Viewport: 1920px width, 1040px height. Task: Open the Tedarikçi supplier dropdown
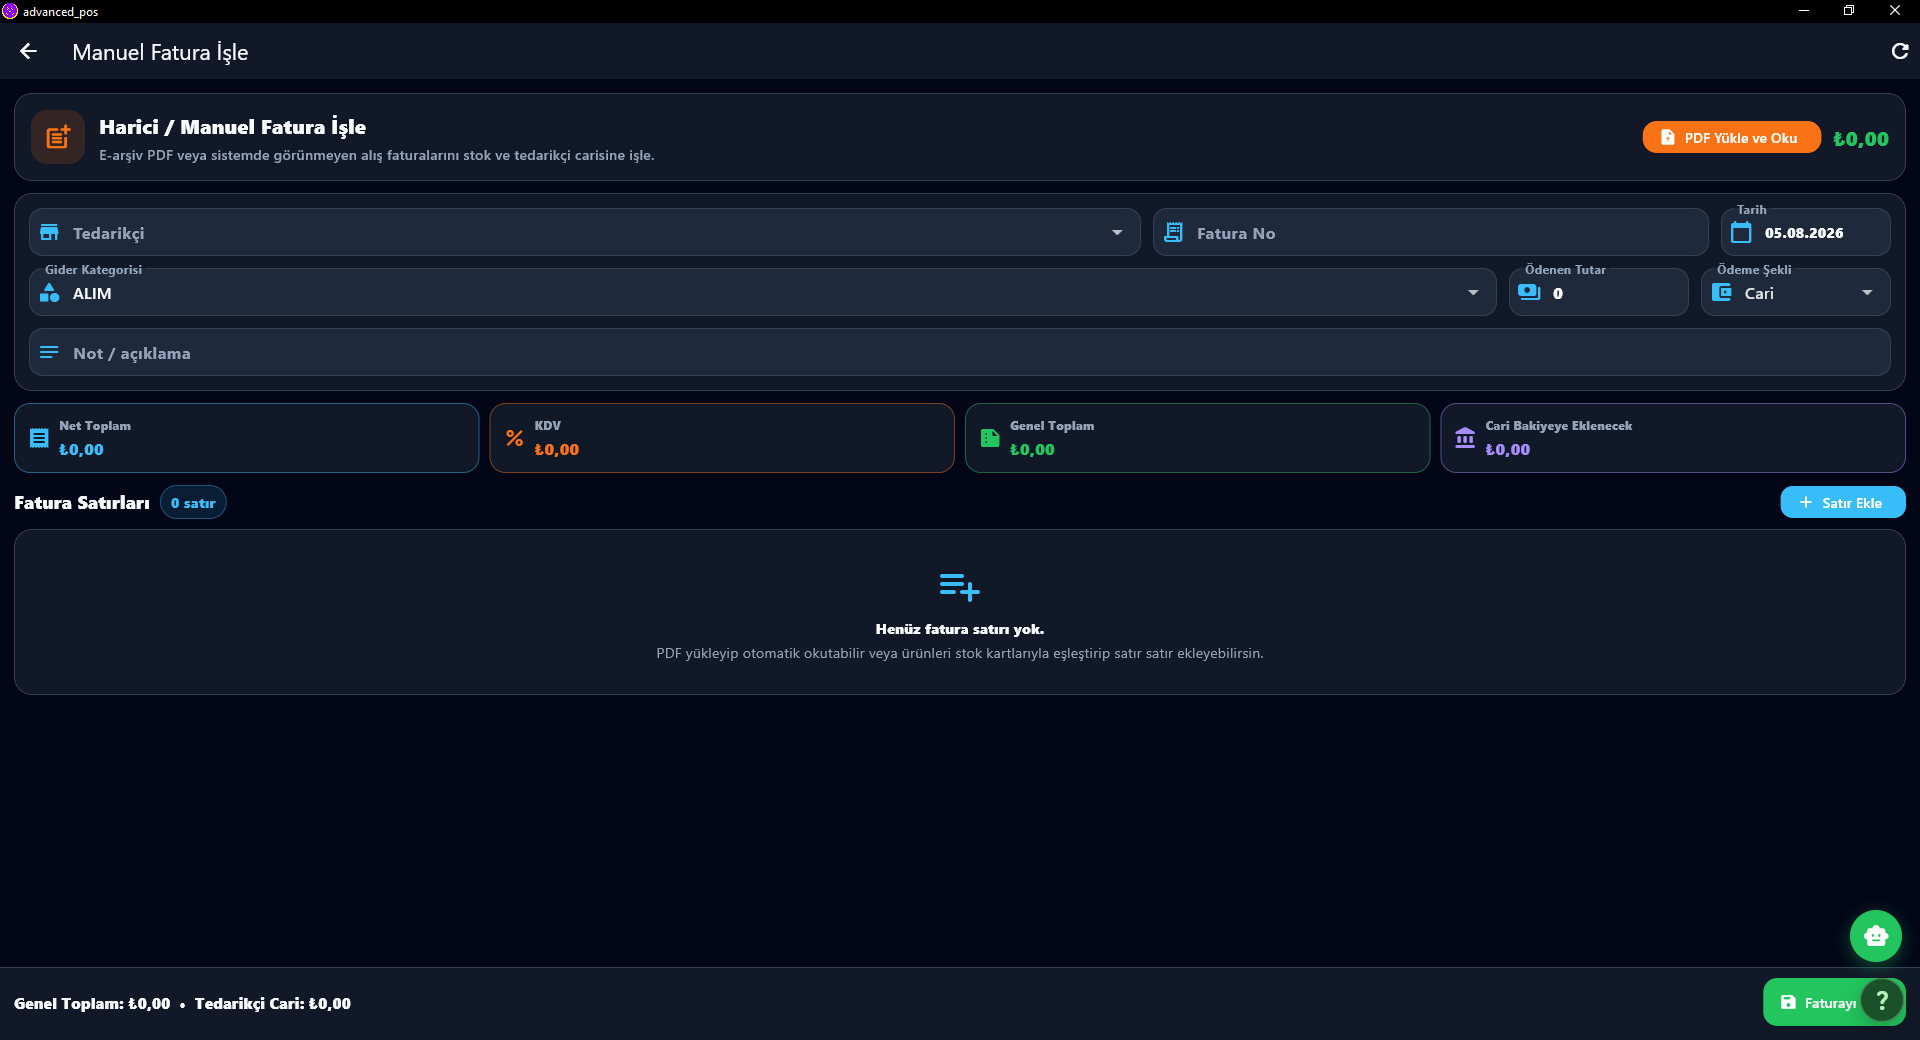pos(585,233)
